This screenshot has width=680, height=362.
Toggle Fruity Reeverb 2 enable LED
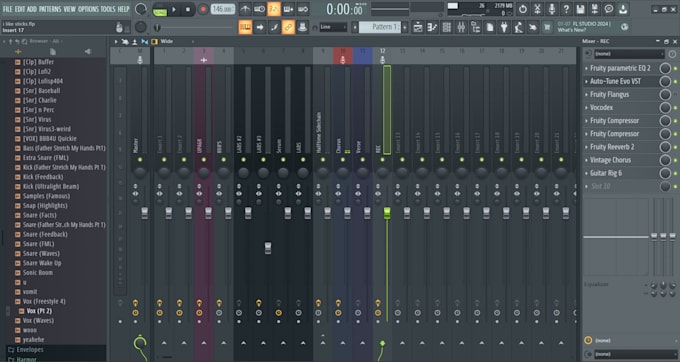[675, 147]
